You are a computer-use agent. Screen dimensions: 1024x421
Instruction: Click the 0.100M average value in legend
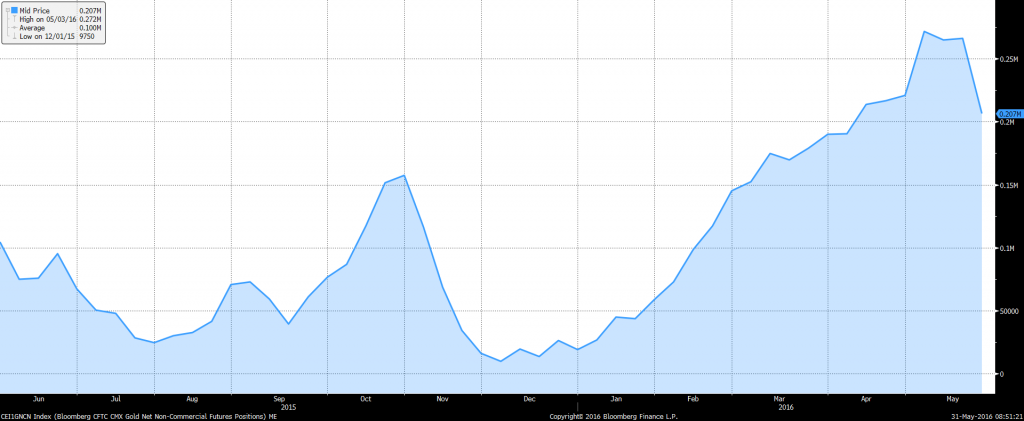click(88, 28)
